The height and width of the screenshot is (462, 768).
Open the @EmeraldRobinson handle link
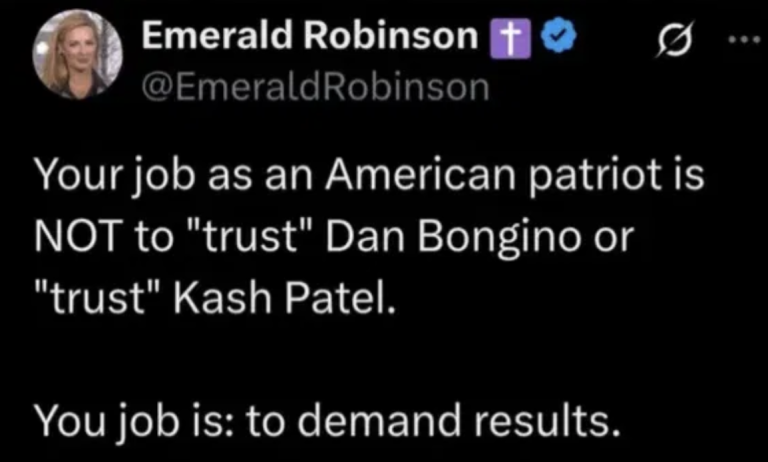click(x=317, y=87)
